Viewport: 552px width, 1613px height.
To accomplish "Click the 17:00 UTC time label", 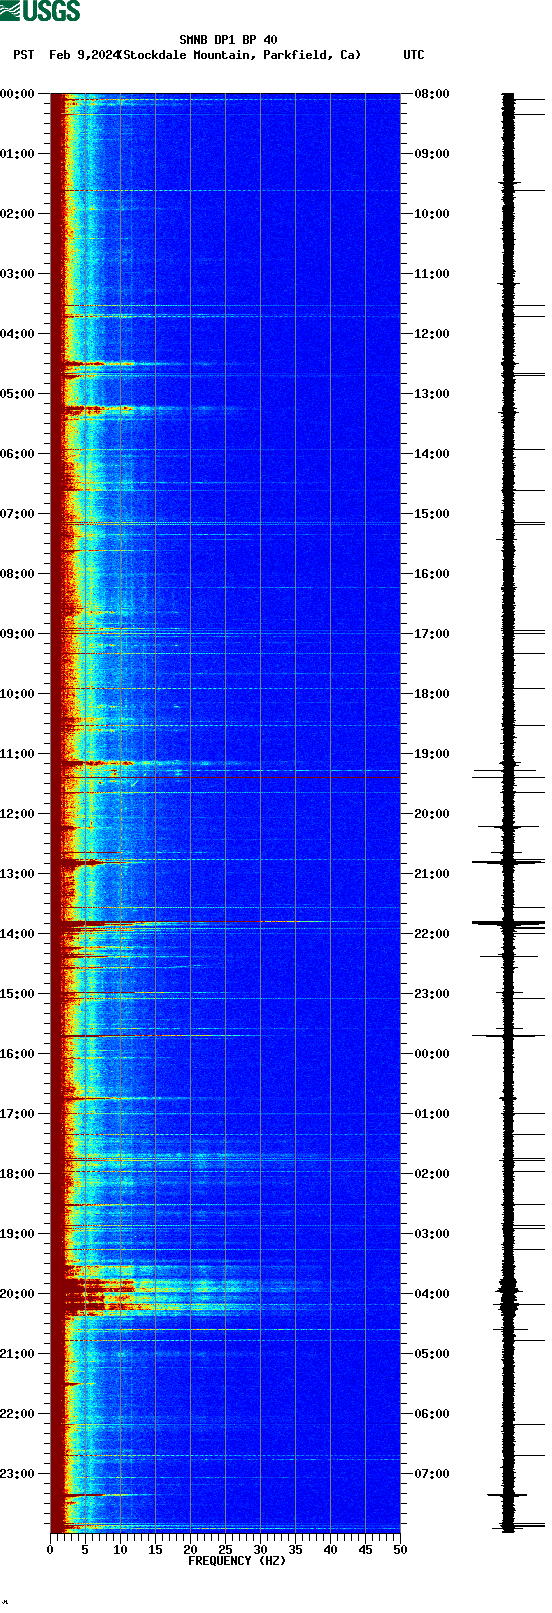I will 432,634.
